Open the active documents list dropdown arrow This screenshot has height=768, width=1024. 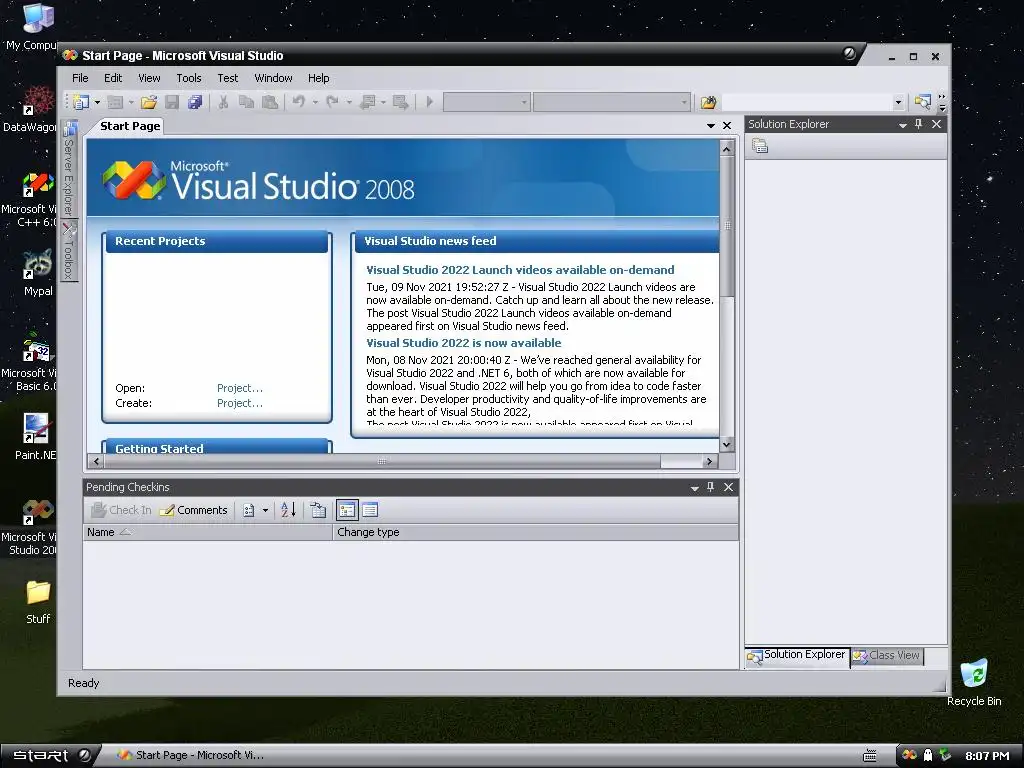(711, 125)
